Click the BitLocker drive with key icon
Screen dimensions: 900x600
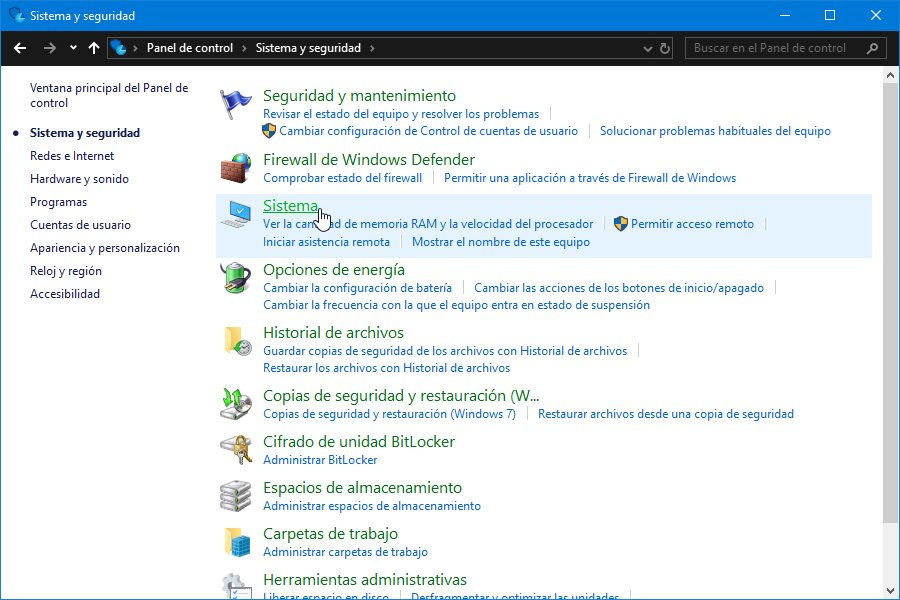235,450
